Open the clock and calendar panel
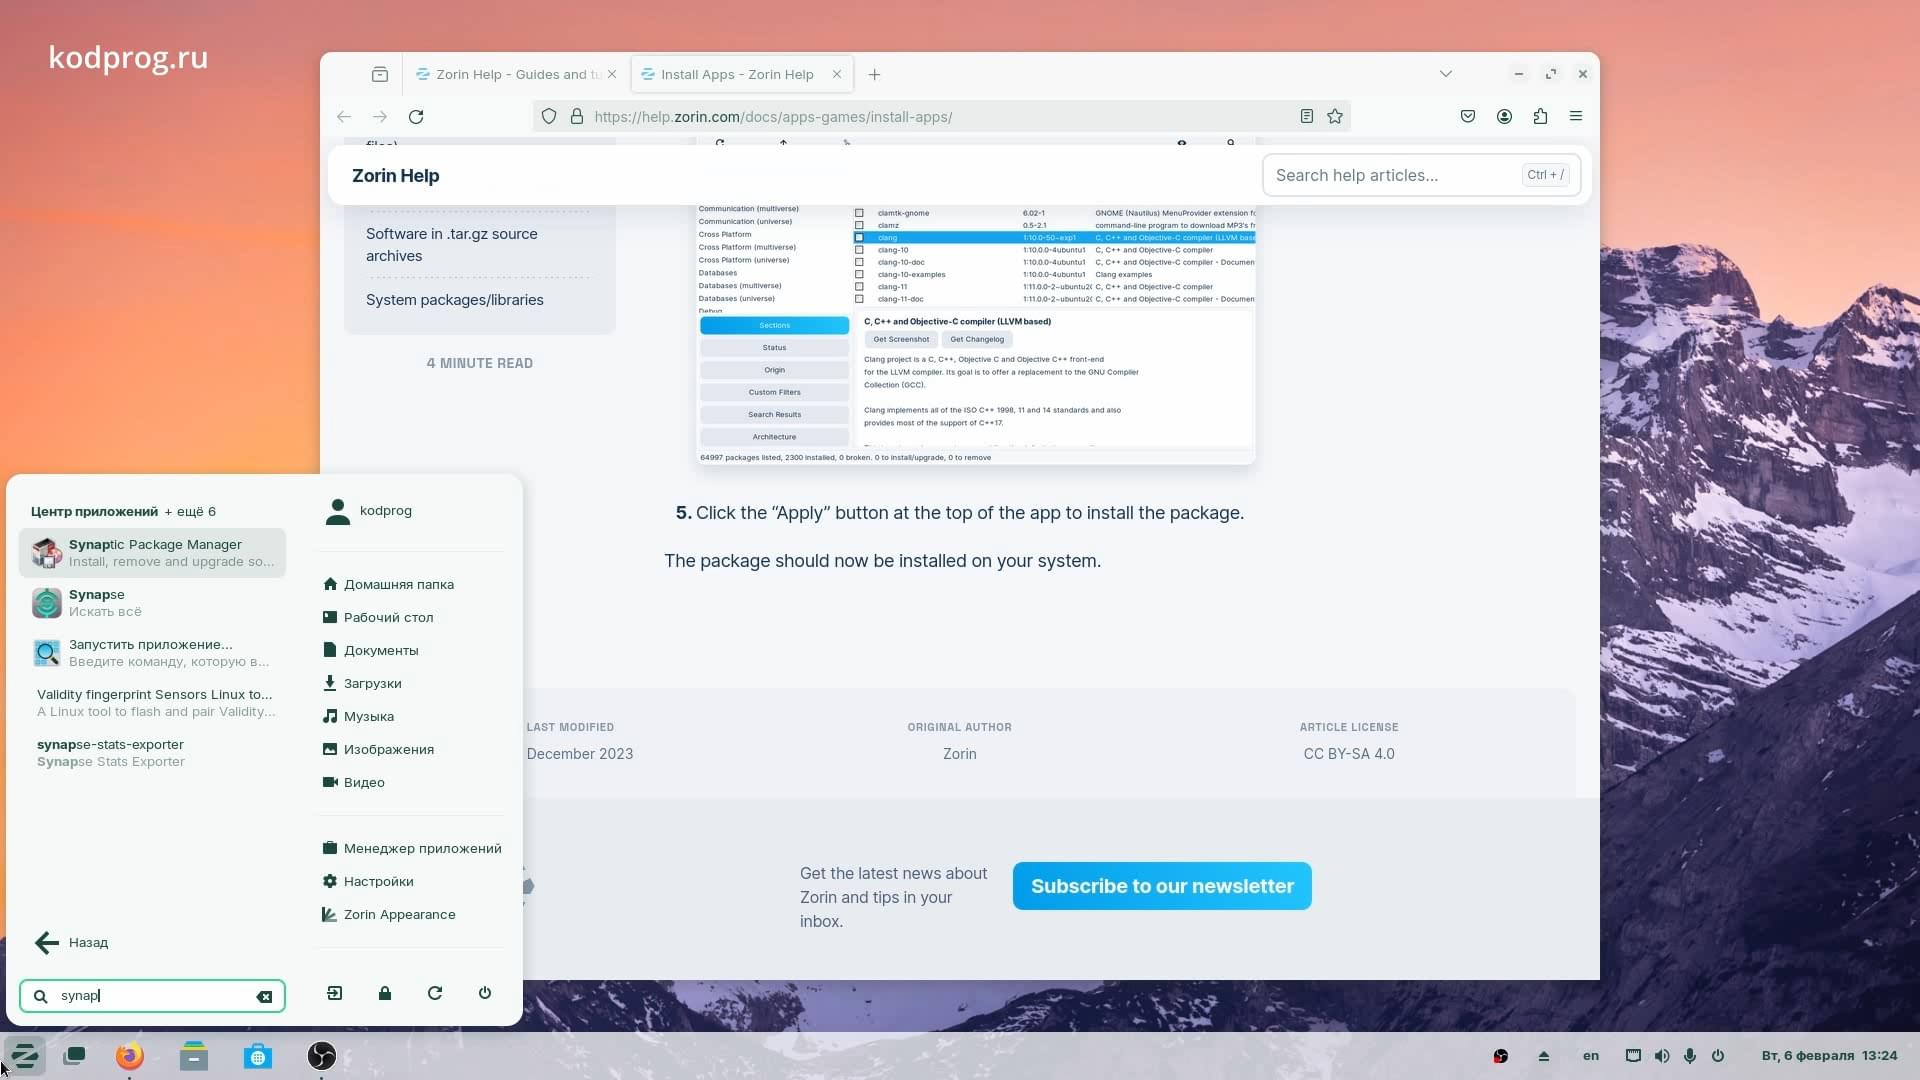 click(1829, 1056)
